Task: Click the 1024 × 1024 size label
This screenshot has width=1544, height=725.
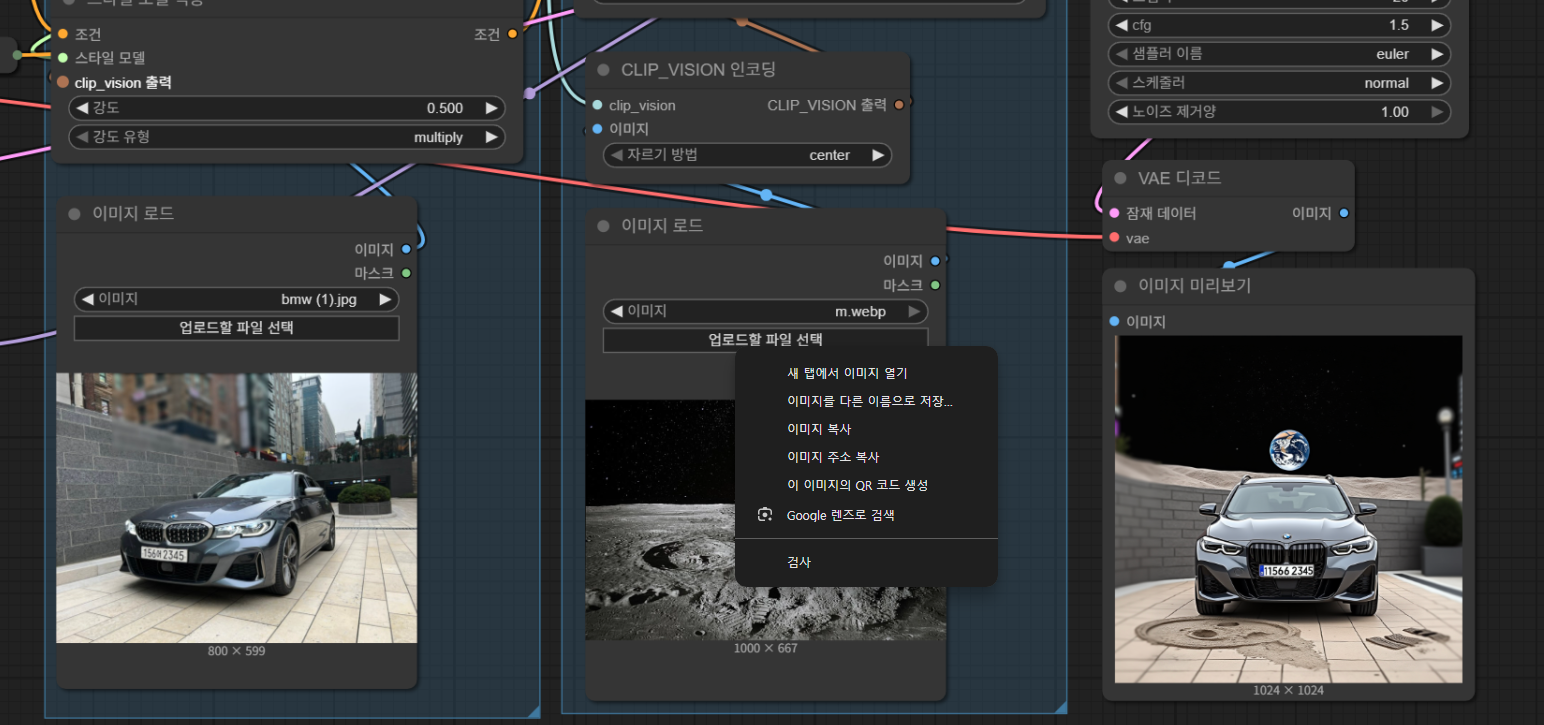Action: click(1289, 690)
